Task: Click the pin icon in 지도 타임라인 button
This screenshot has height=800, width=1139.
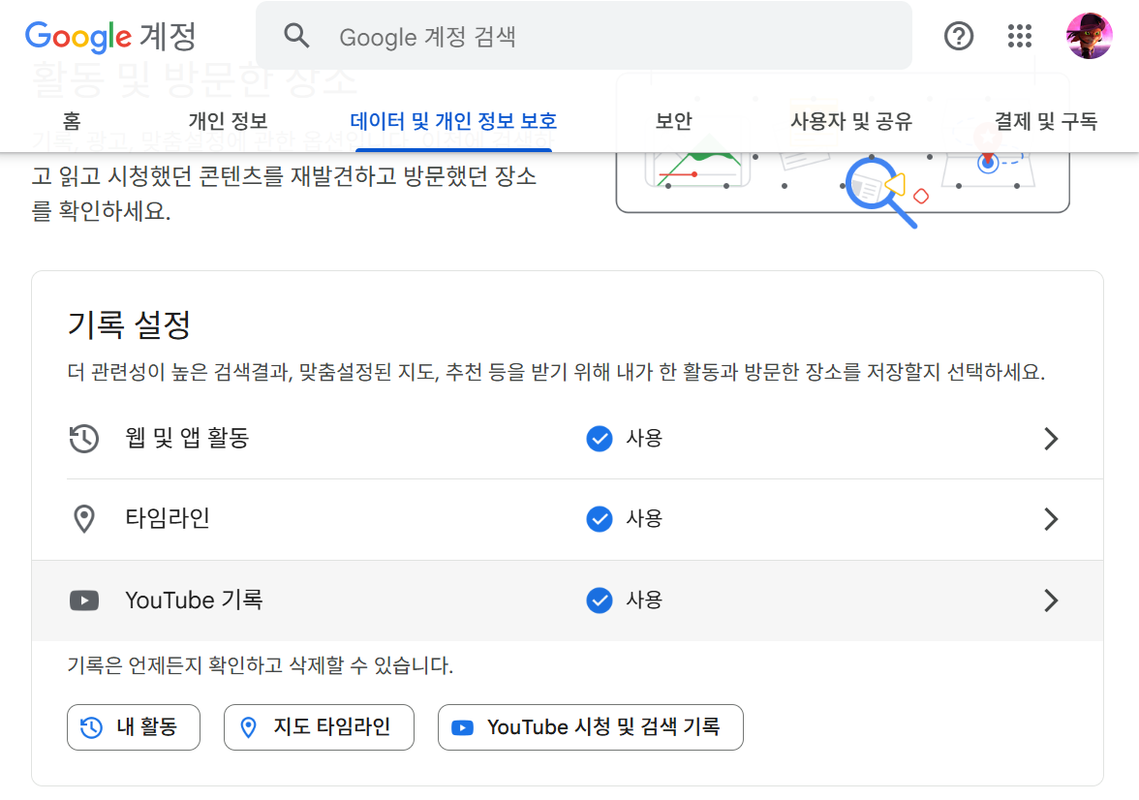Action: coord(248,727)
